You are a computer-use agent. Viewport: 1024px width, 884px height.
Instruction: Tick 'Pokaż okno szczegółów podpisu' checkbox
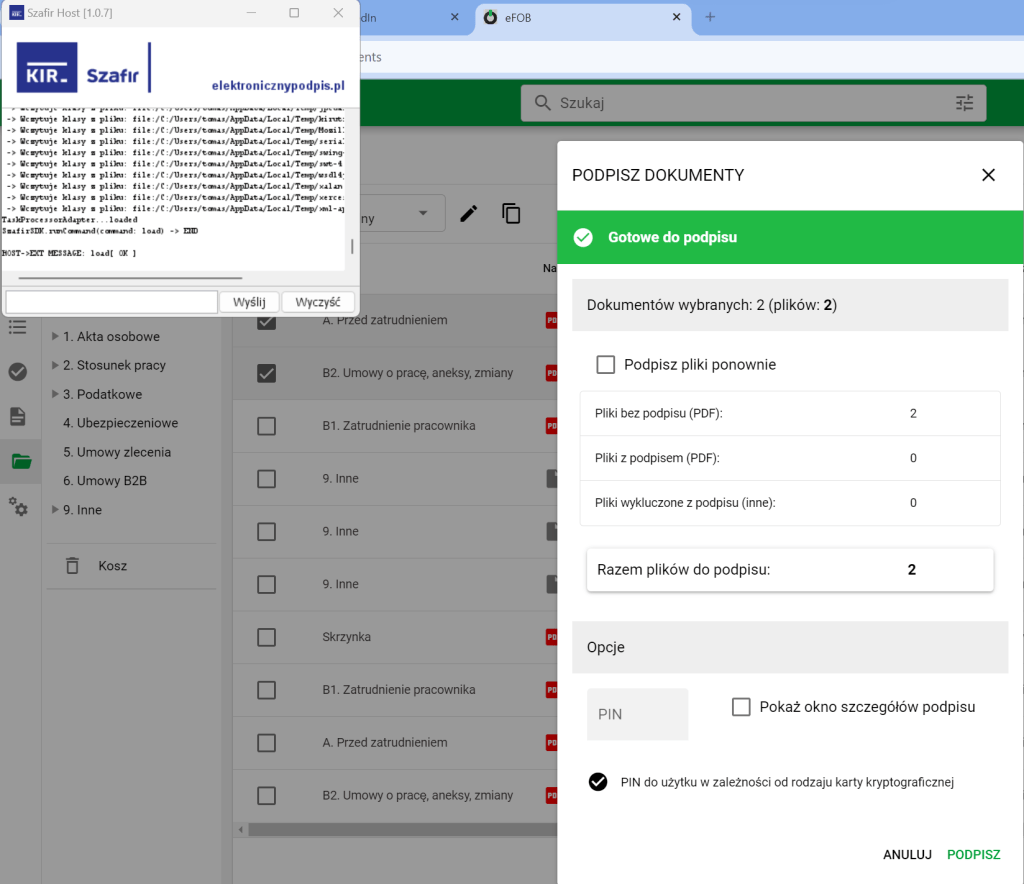pos(741,707)
